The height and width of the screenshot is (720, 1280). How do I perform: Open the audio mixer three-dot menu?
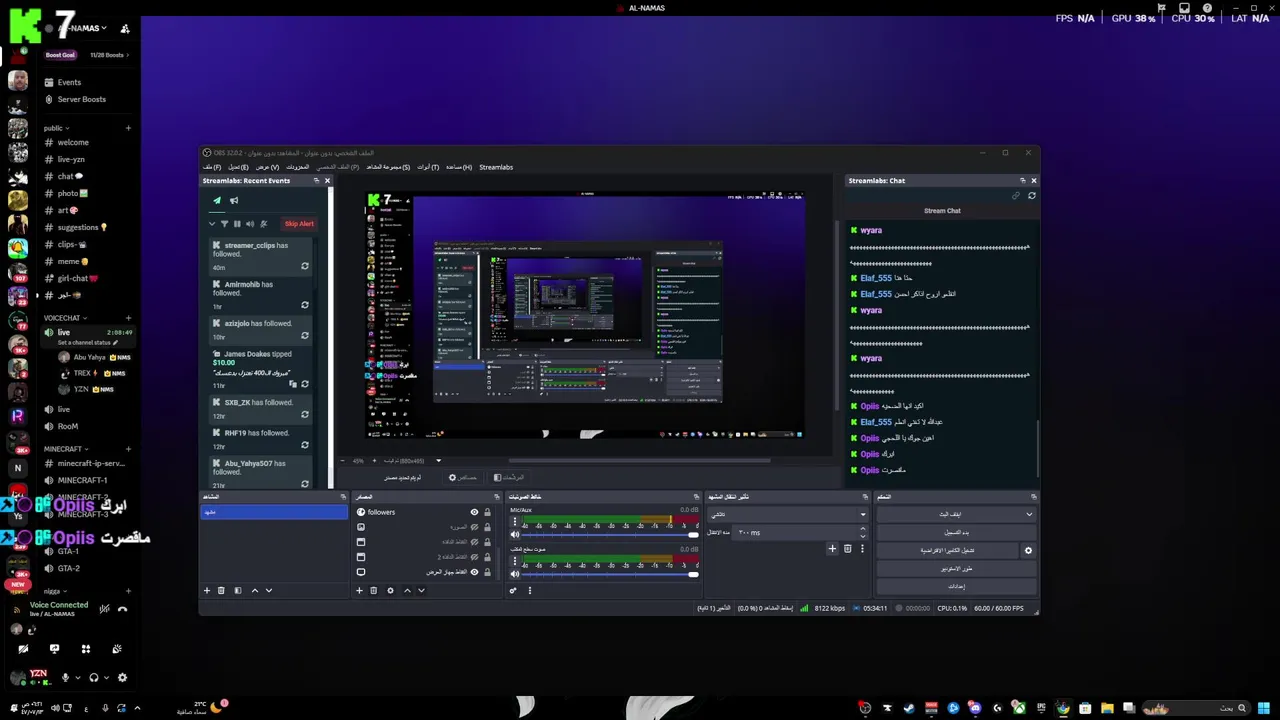[530, 591]
